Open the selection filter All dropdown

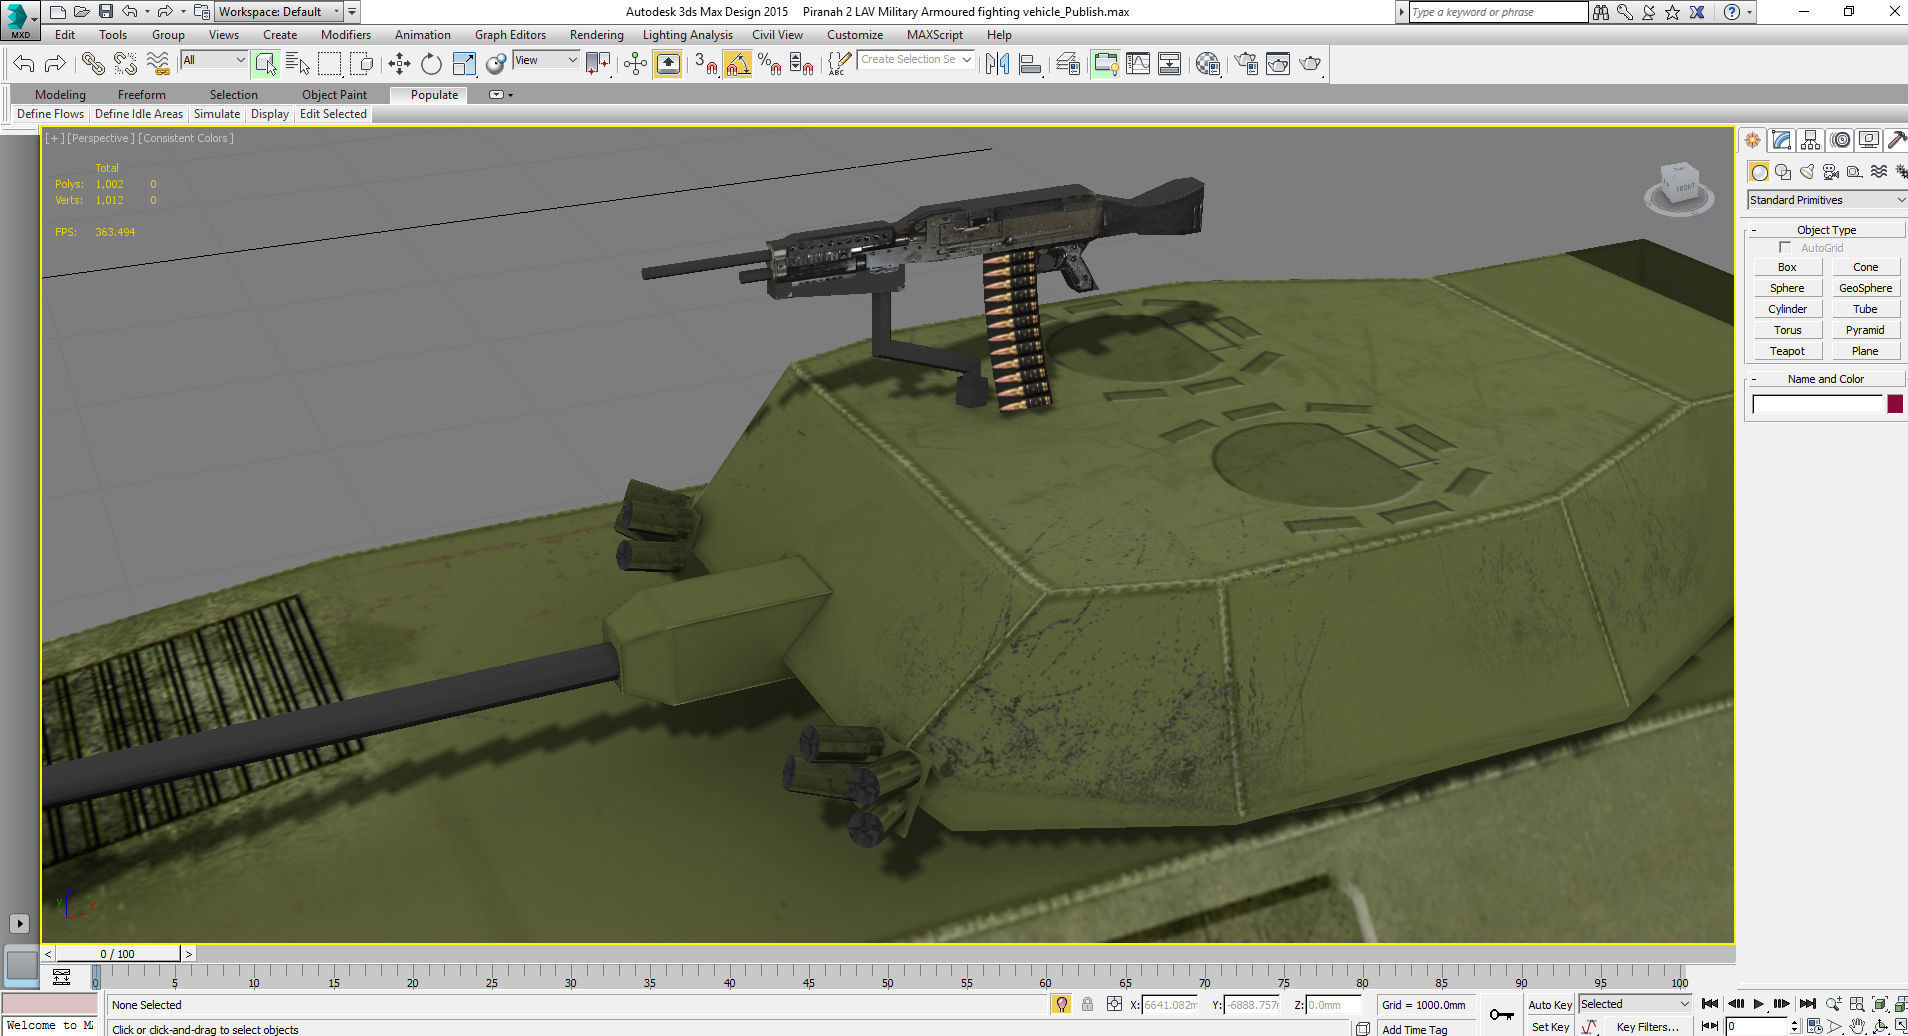[214, 60]
